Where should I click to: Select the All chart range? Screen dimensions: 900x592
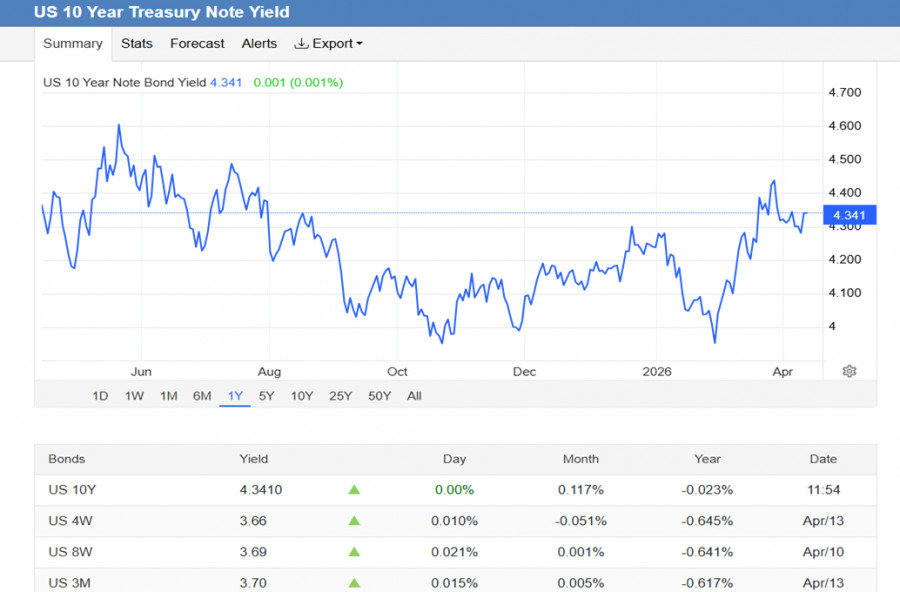pos(414,396)
